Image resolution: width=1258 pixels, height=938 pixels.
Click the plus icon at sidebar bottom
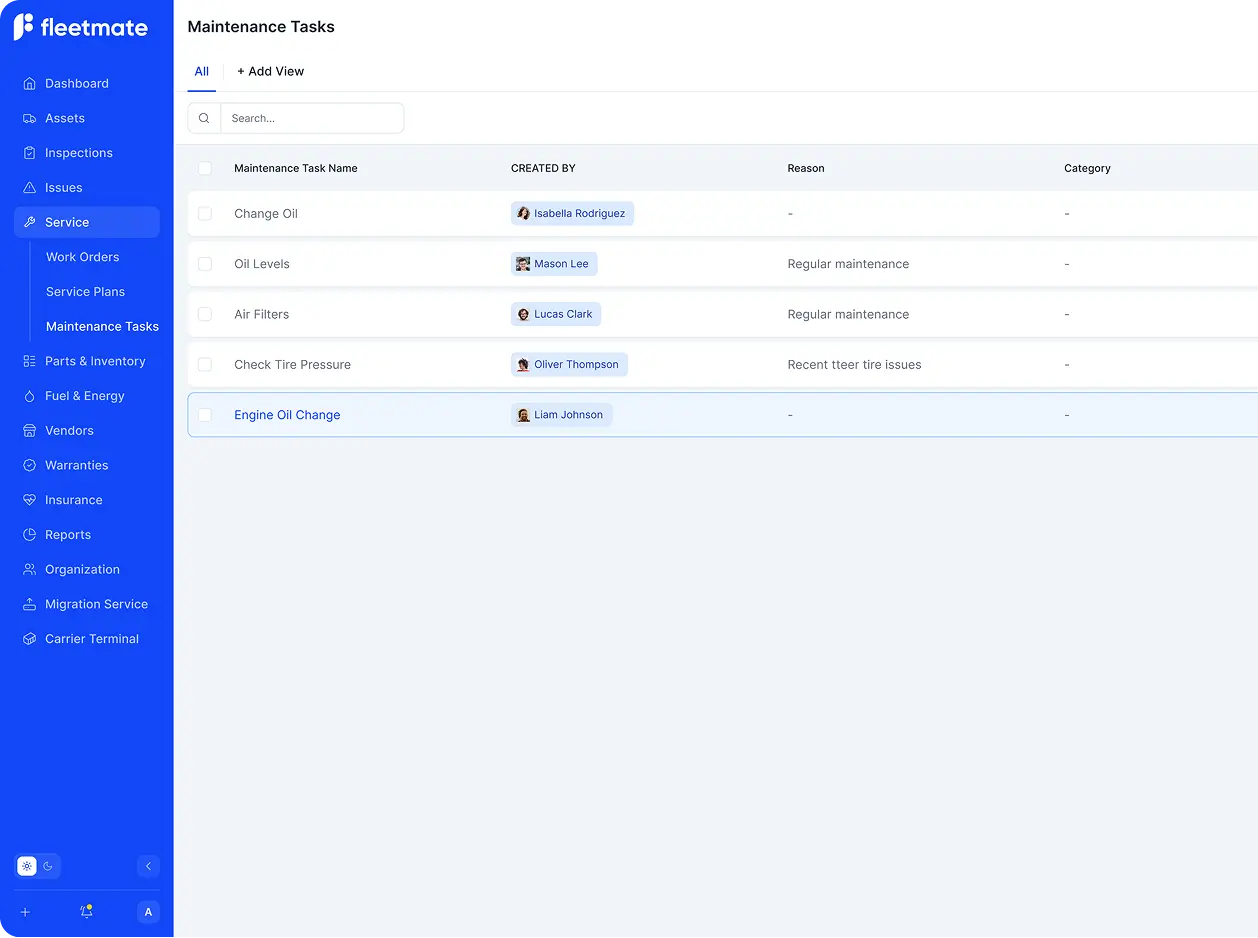coord(25,912)
